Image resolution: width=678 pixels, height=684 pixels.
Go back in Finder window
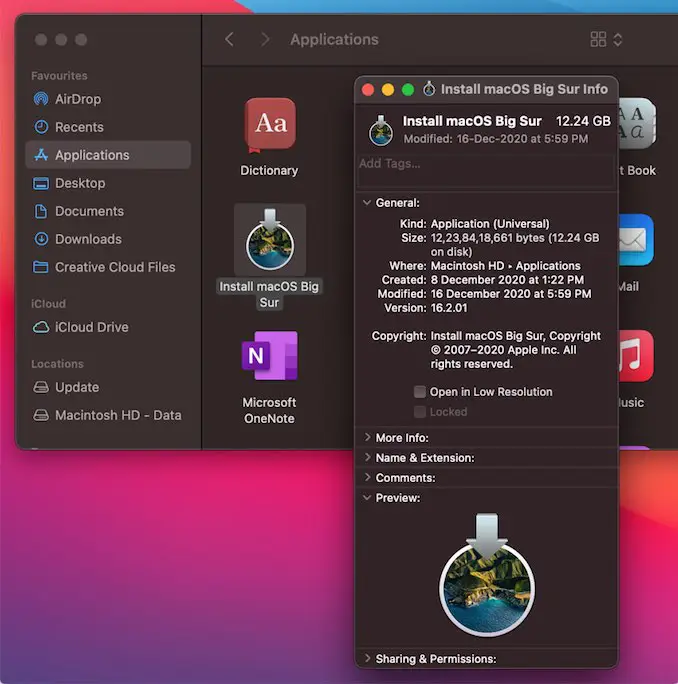point(229,40)
